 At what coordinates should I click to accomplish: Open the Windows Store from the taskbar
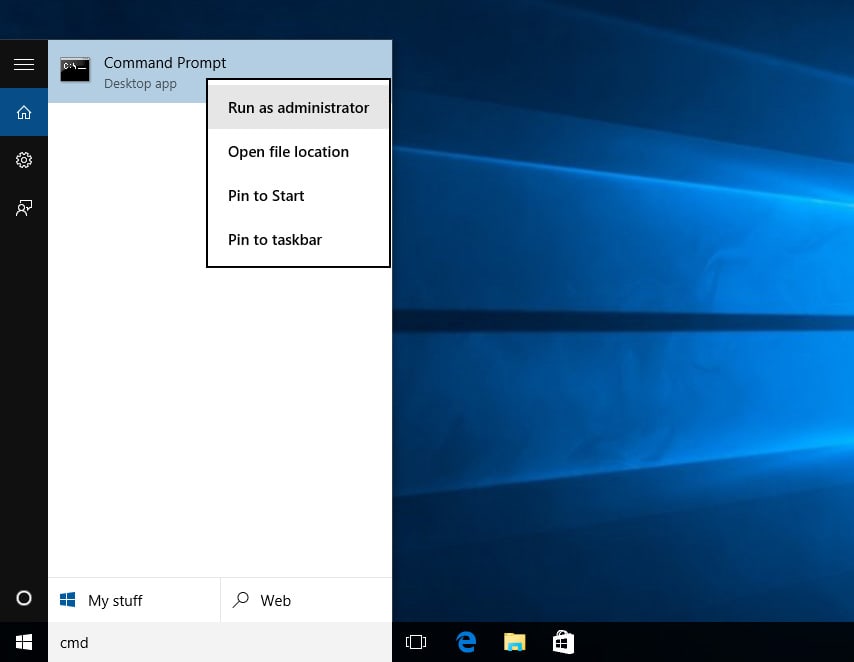(x=563, y=642)
